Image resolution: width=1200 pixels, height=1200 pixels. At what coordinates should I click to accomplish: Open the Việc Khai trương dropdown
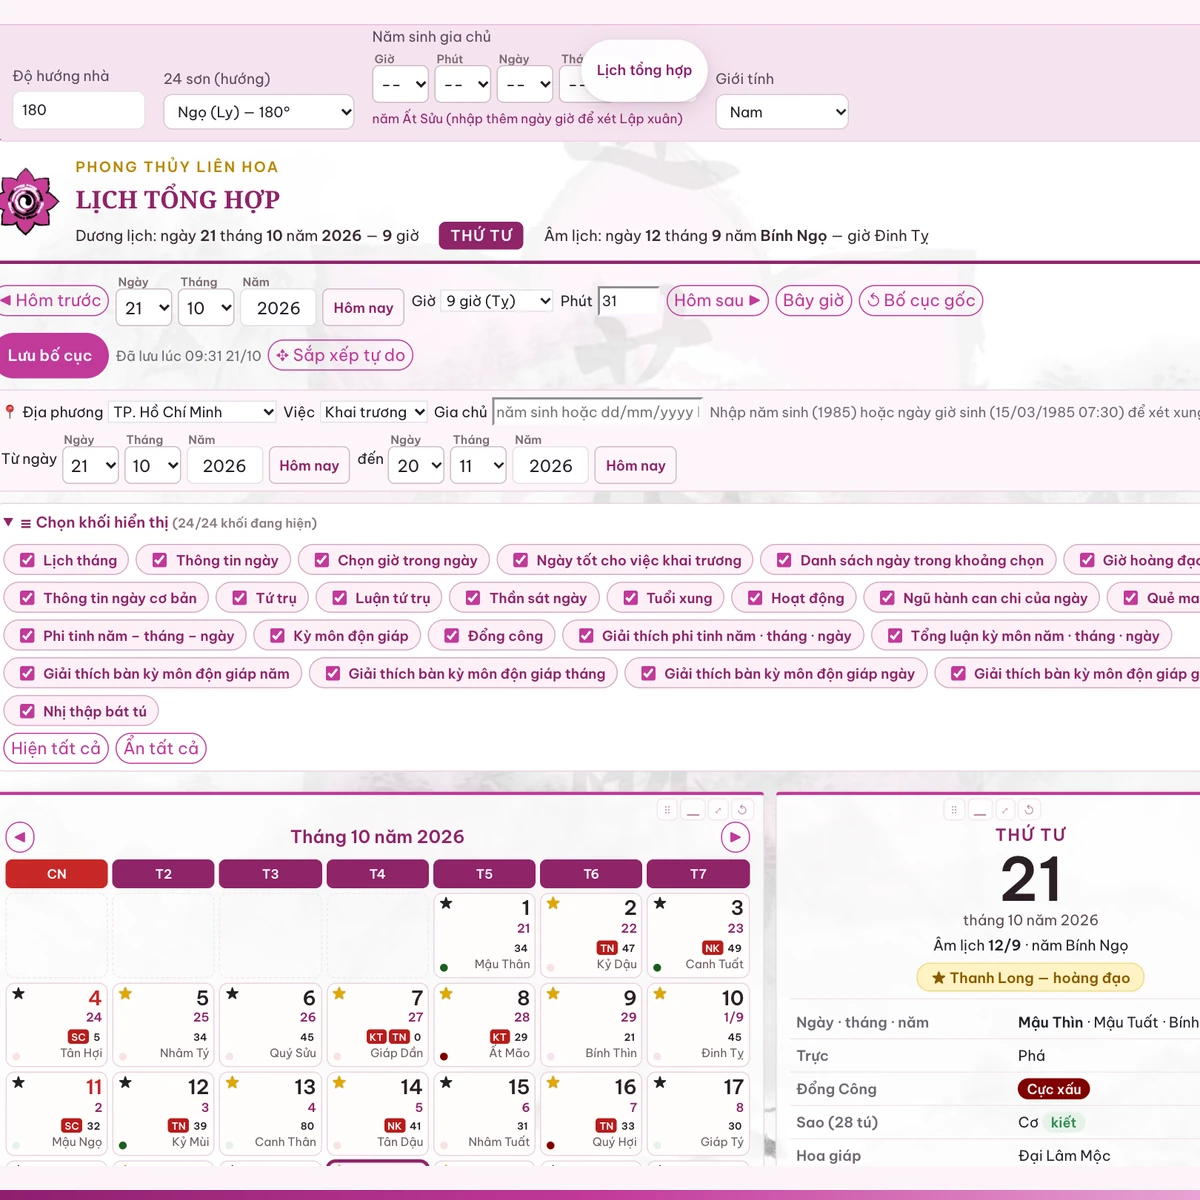click(x=374, y=412)
